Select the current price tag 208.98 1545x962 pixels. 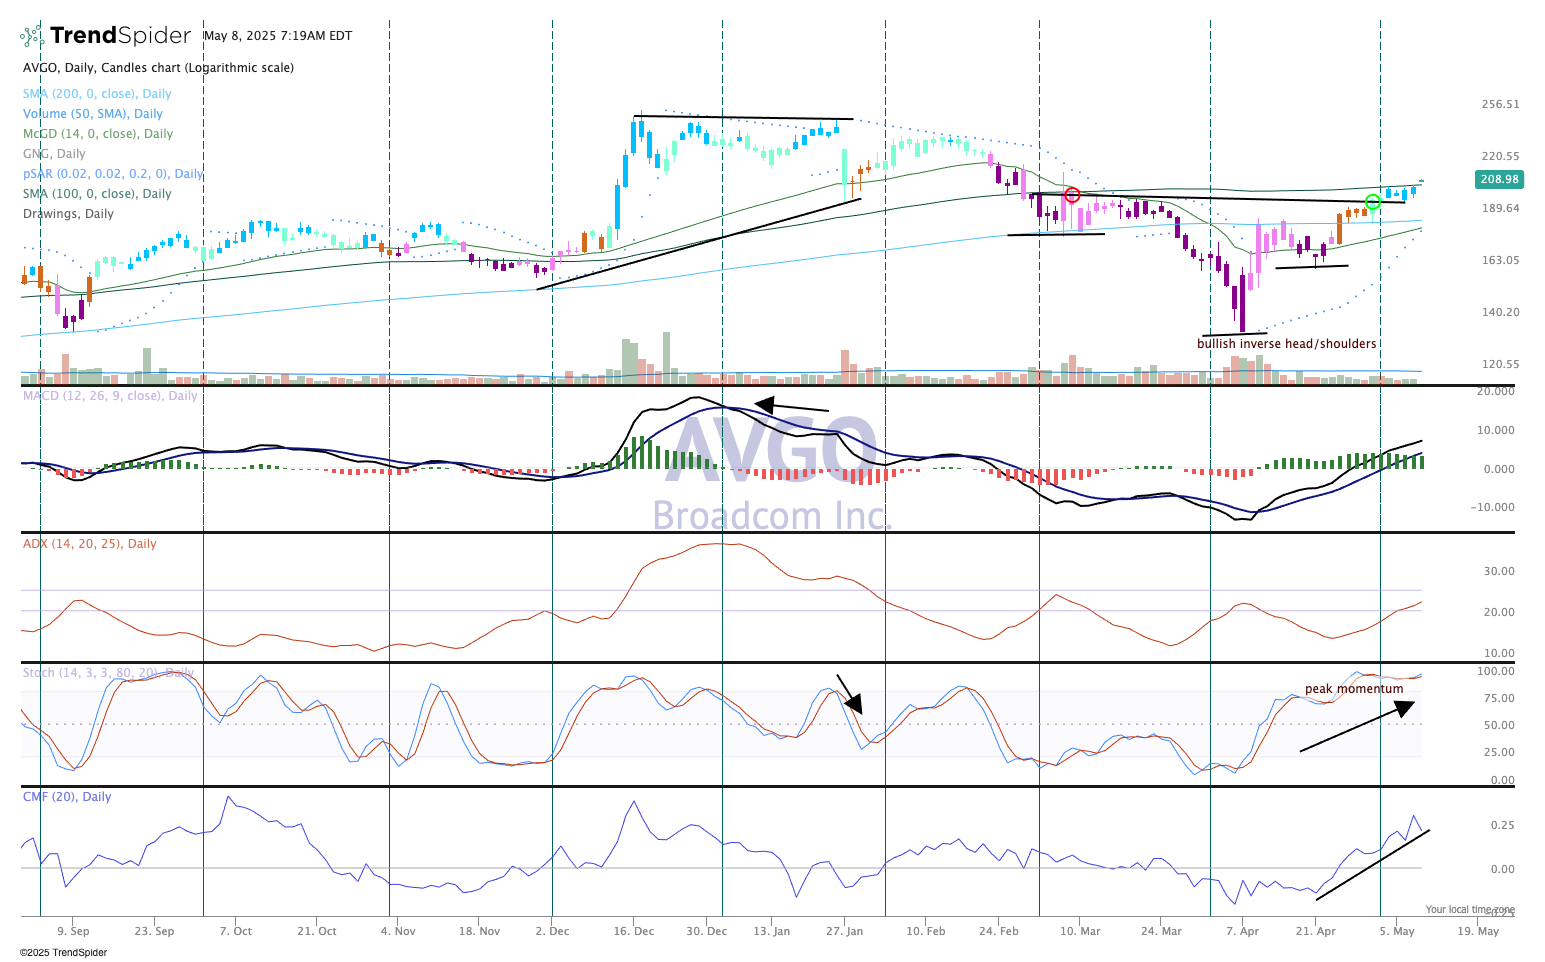pyautogui.click(x=1498, y=180)
